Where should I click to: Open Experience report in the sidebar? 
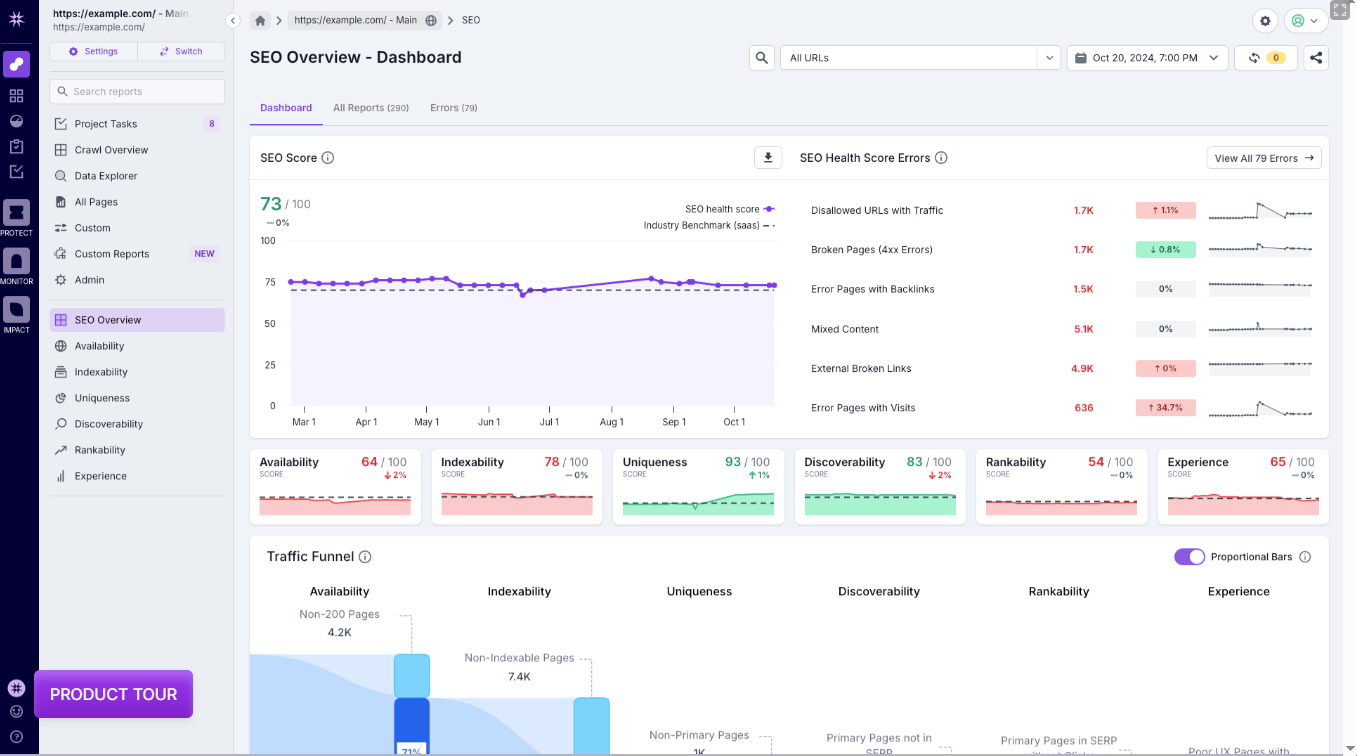[x=137, y=476]
